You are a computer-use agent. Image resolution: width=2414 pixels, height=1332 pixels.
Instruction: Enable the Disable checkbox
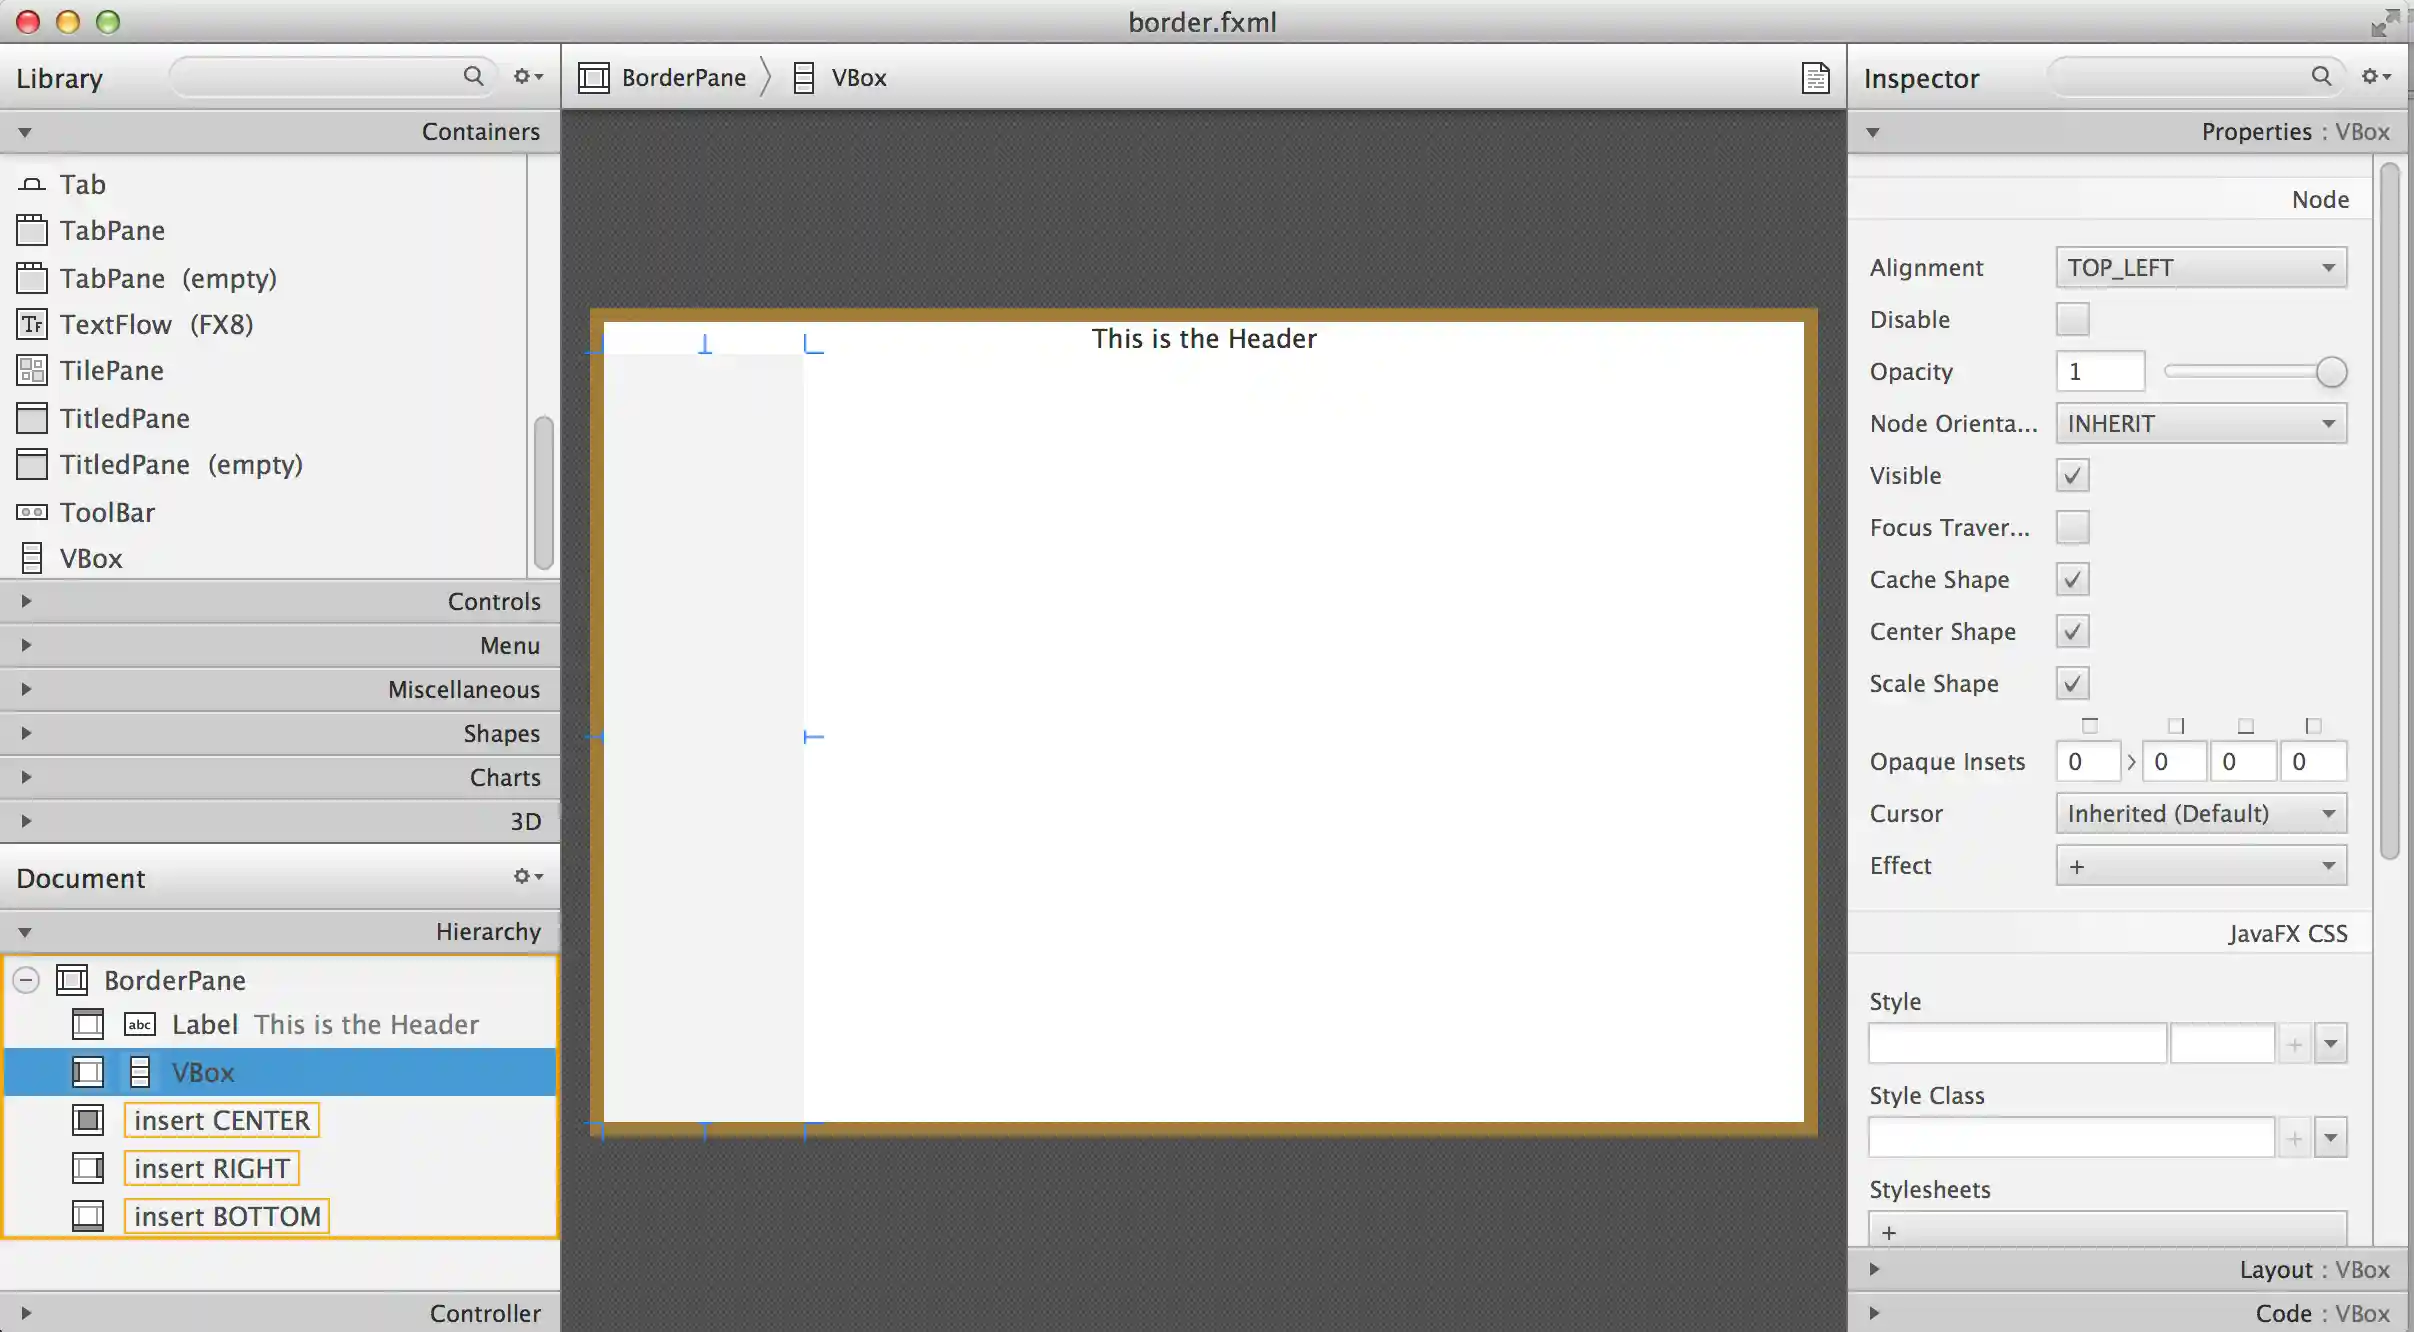[x=2072, y=320]
